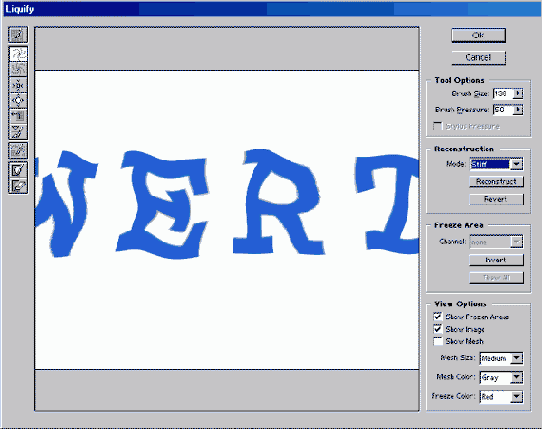Uncheck the Show Image option
Image resolution: width=542 pixels, height=429 pixels.
click(438, 328)
